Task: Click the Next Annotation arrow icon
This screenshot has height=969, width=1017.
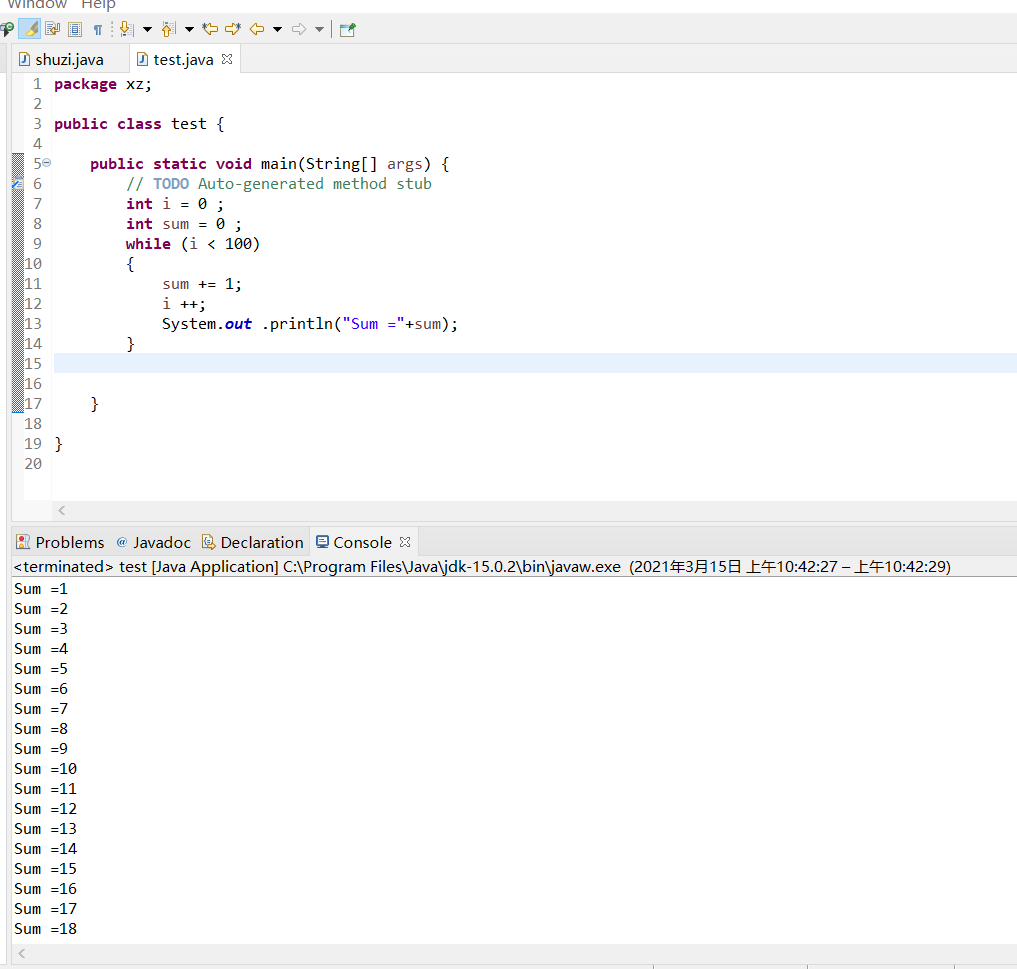Action: (127, 29)
